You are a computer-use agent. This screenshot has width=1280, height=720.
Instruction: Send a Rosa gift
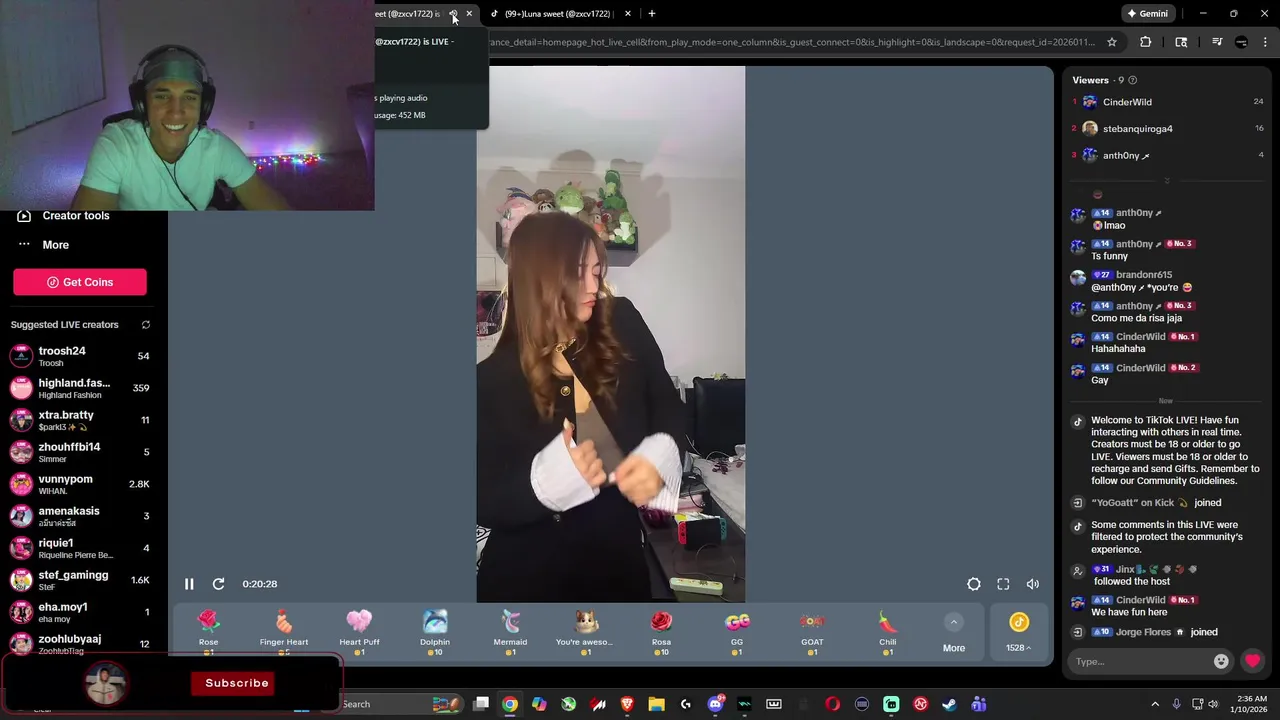pos(661,632)
